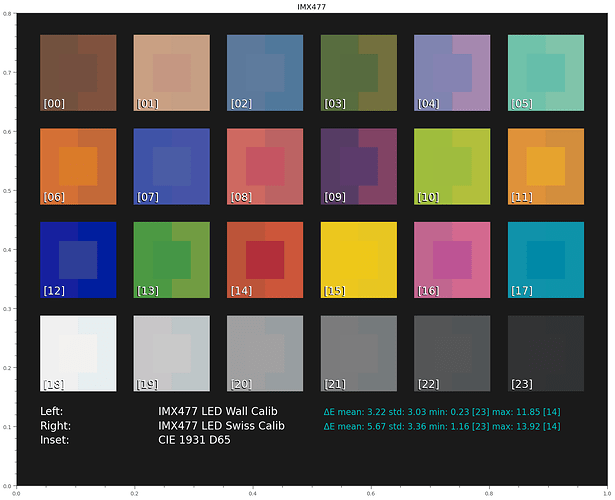Click the white patch labeled [18]
The width and height of the screenshot is (615, 500).
point(78,353)
